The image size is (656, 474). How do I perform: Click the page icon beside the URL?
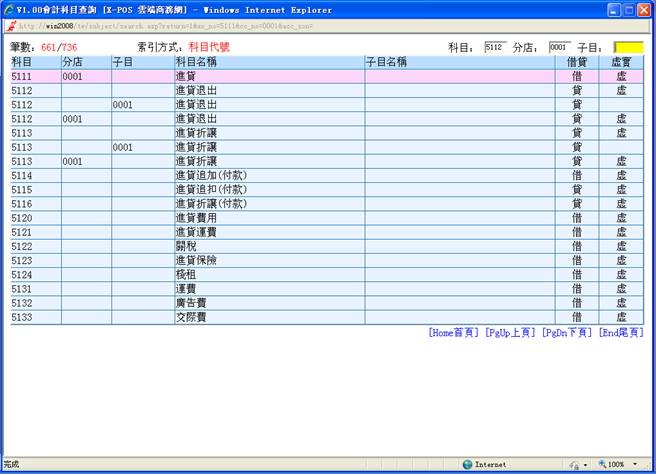[x=11, y=25]
